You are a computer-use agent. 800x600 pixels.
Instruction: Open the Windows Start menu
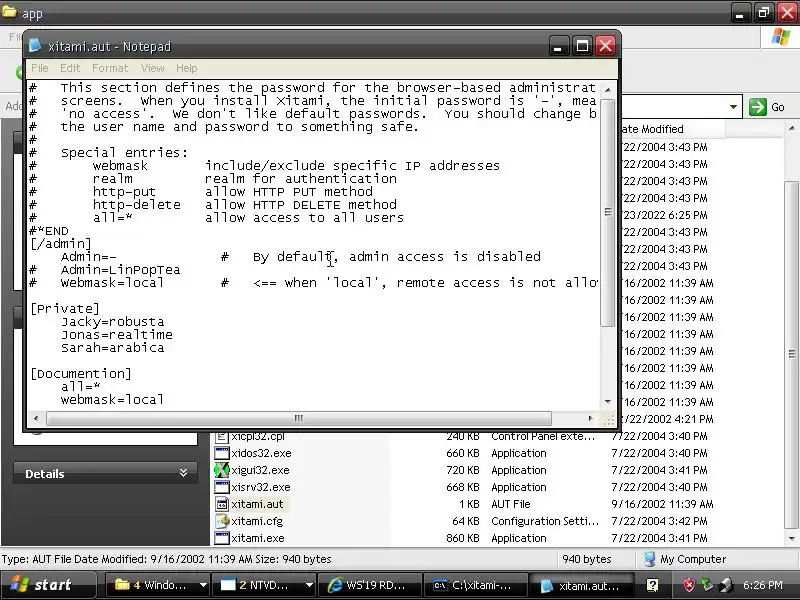[48, 585]
